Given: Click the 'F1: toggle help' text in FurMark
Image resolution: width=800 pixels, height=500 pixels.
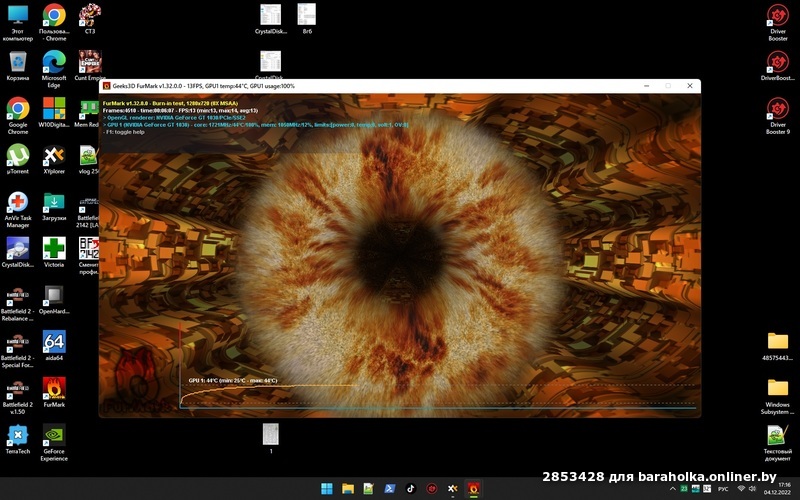Looking at the screenshot, I should [x=124, y=132].
